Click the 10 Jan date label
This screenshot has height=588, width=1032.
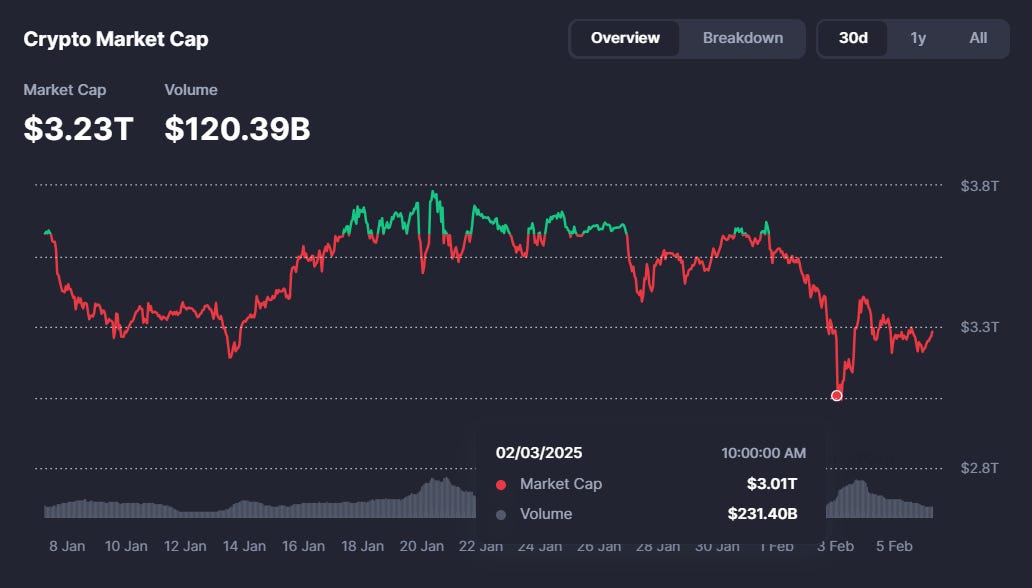click(x=126, y=547)
